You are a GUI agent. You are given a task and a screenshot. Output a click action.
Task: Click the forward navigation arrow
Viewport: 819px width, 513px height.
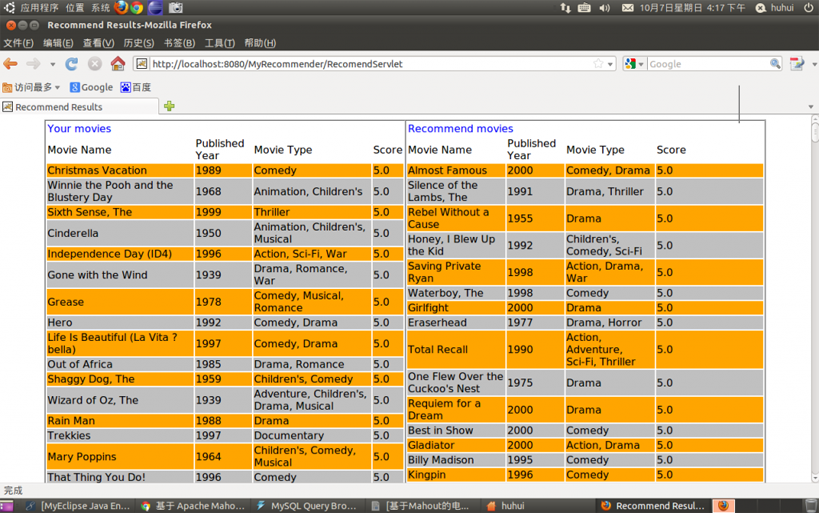33,64
